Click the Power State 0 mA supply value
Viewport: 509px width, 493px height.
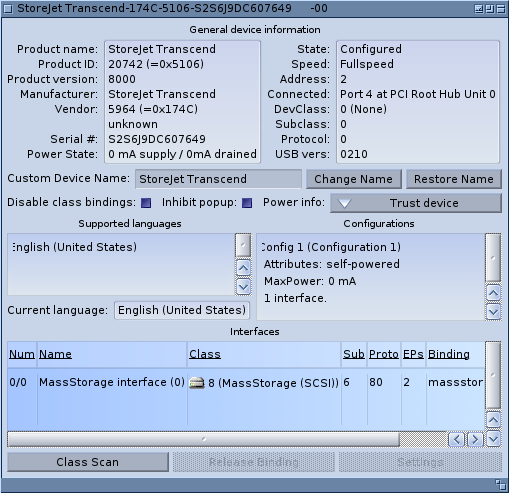182,154
